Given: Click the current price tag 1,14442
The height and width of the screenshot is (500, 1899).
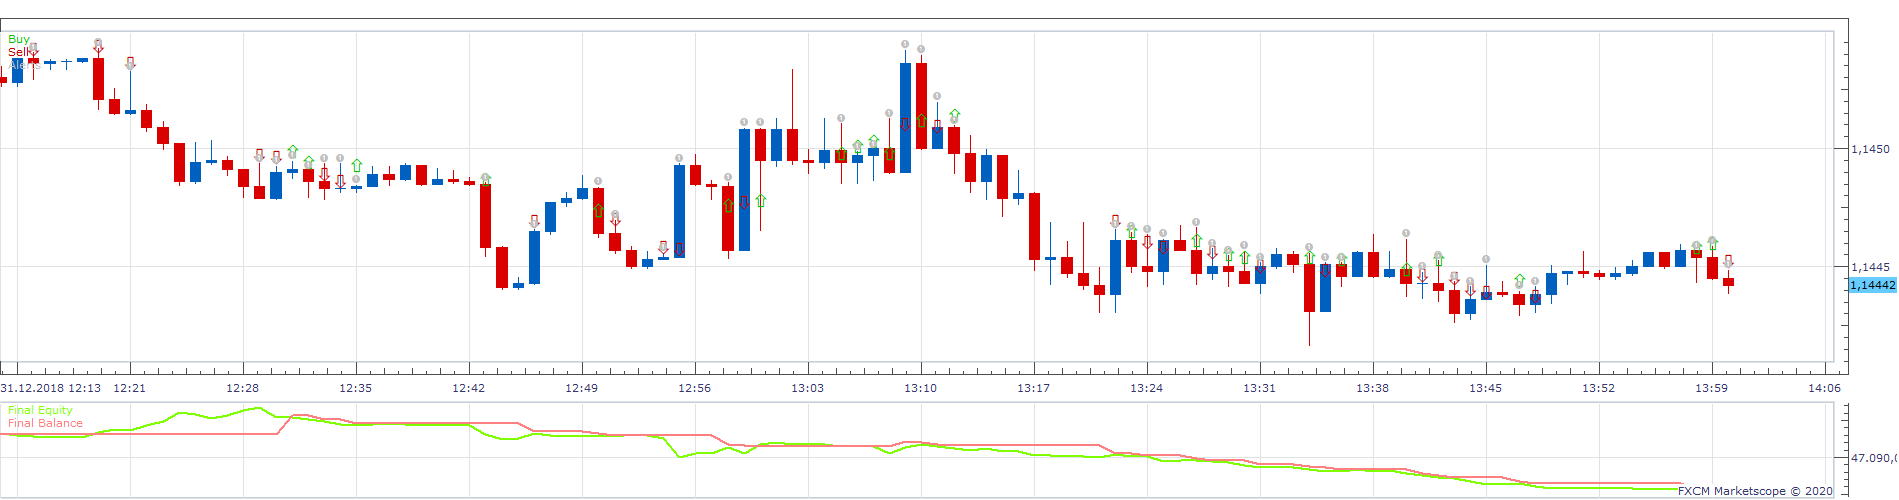Looking at the screenshot, I should point(1873,285).
